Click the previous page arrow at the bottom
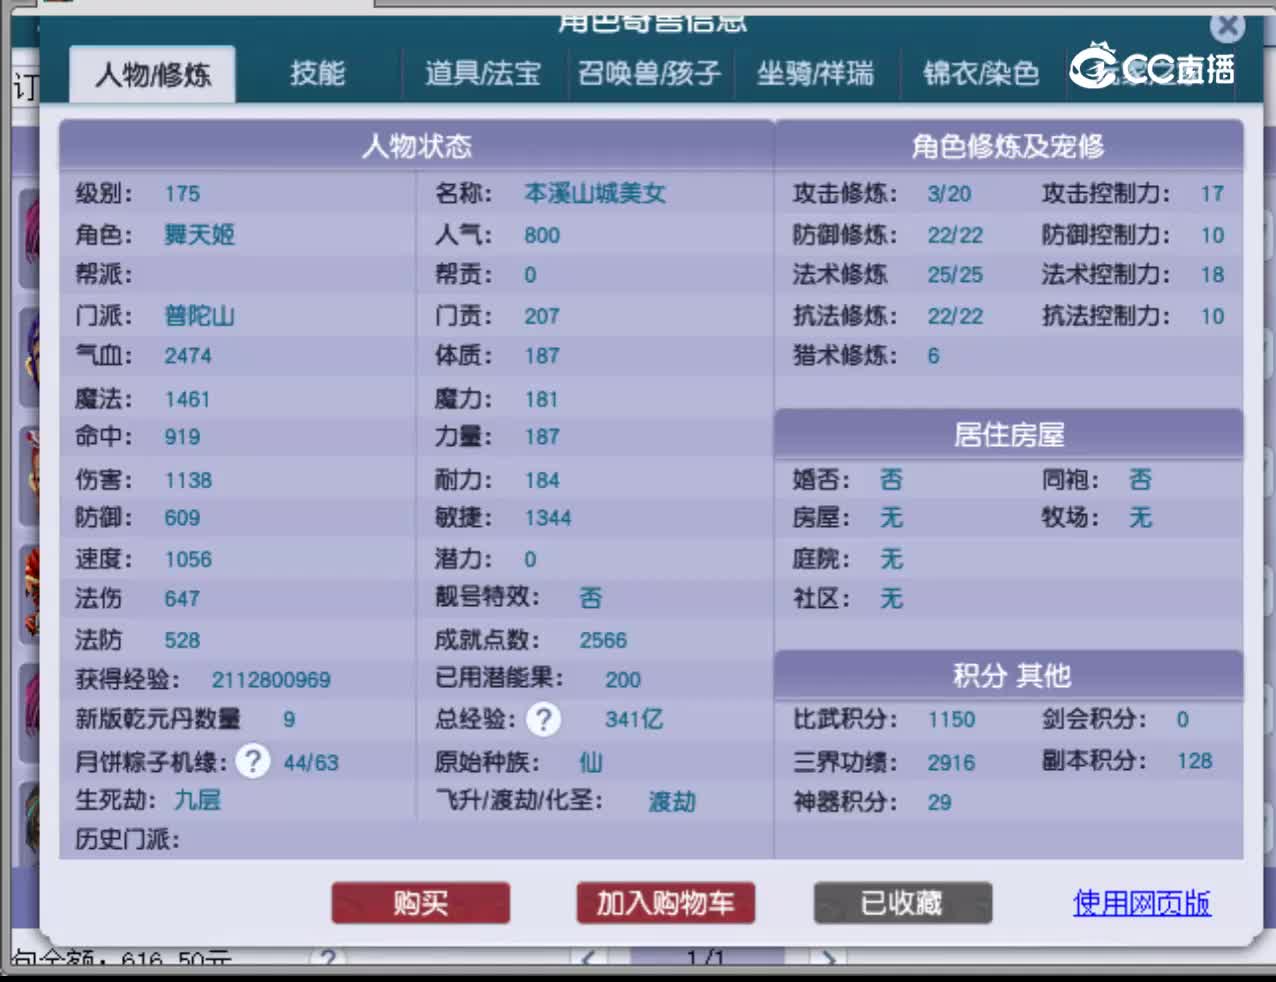Image resolution: width=1276 pixels, height=982 pixels. (586, 957)
